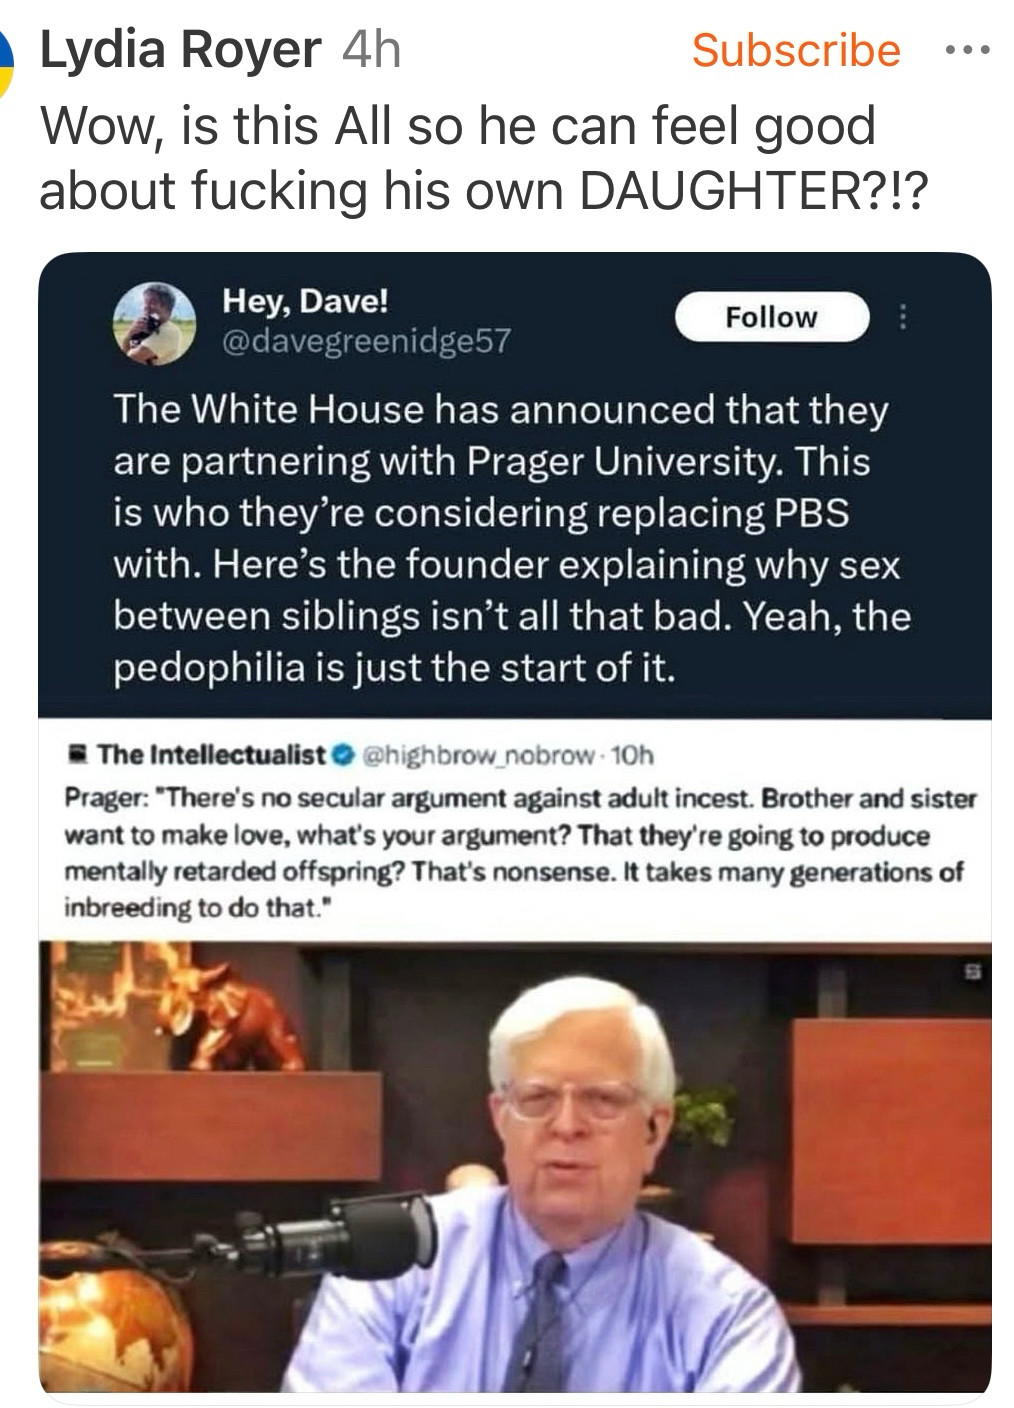Image resolution: width=1014 pixels, height=1408 pixels.
Task: Tap the White House announcement tweet text
Action: [x=512, y=538]
